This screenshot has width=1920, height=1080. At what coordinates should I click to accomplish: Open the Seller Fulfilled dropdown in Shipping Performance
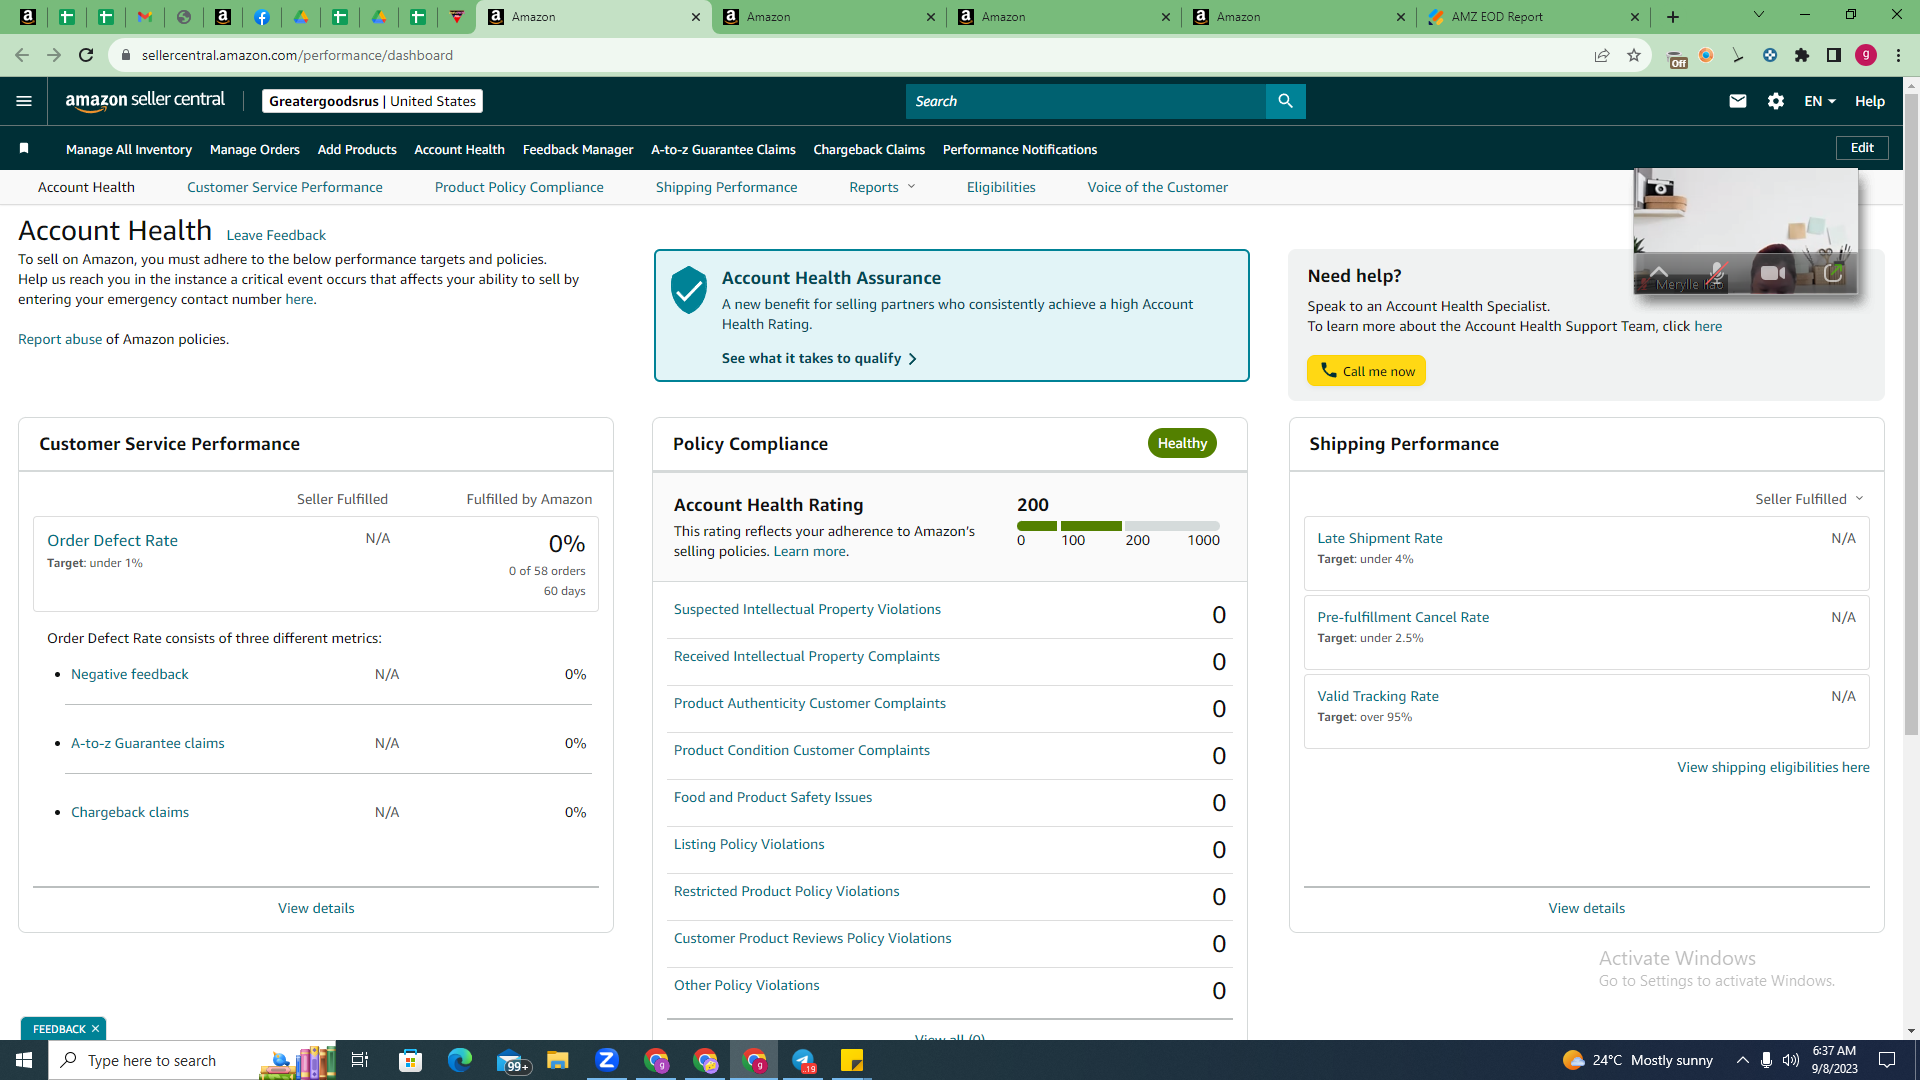pos(1809,499)
